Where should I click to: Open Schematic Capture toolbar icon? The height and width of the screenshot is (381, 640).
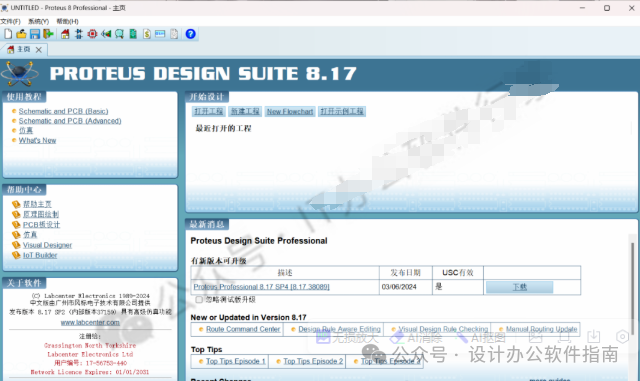79,34
